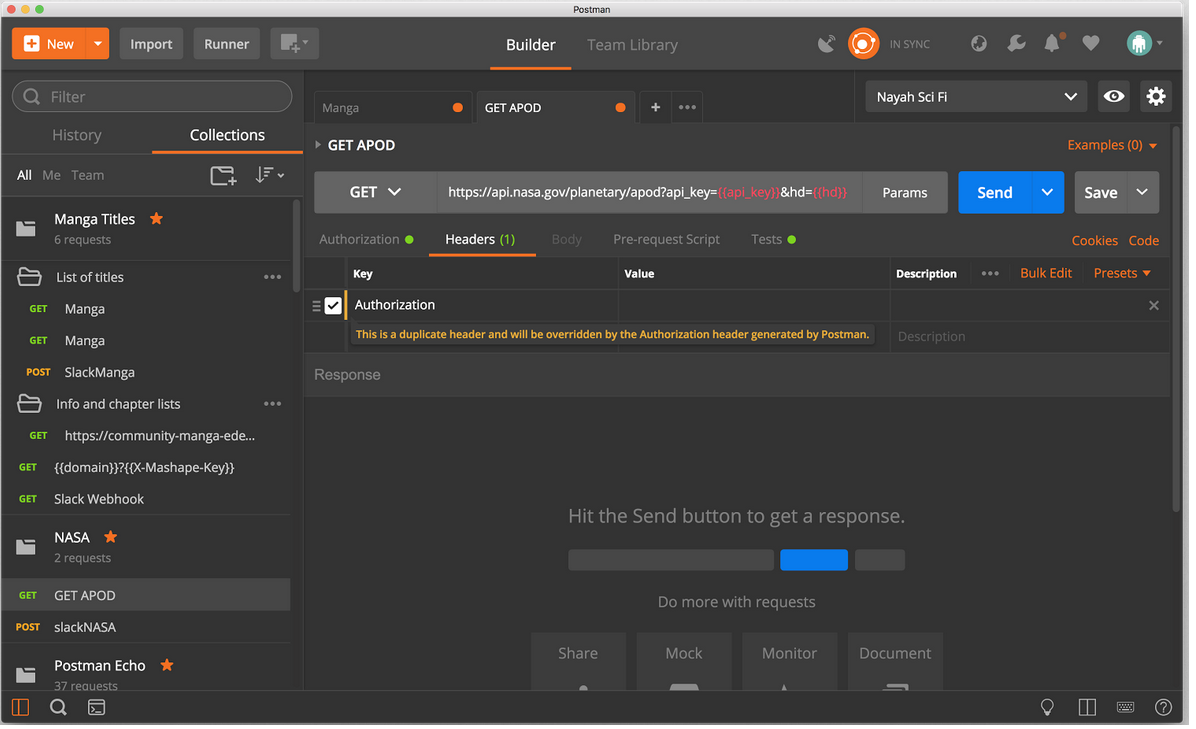Toggle the environment quick look eye

click(1114, 97)
